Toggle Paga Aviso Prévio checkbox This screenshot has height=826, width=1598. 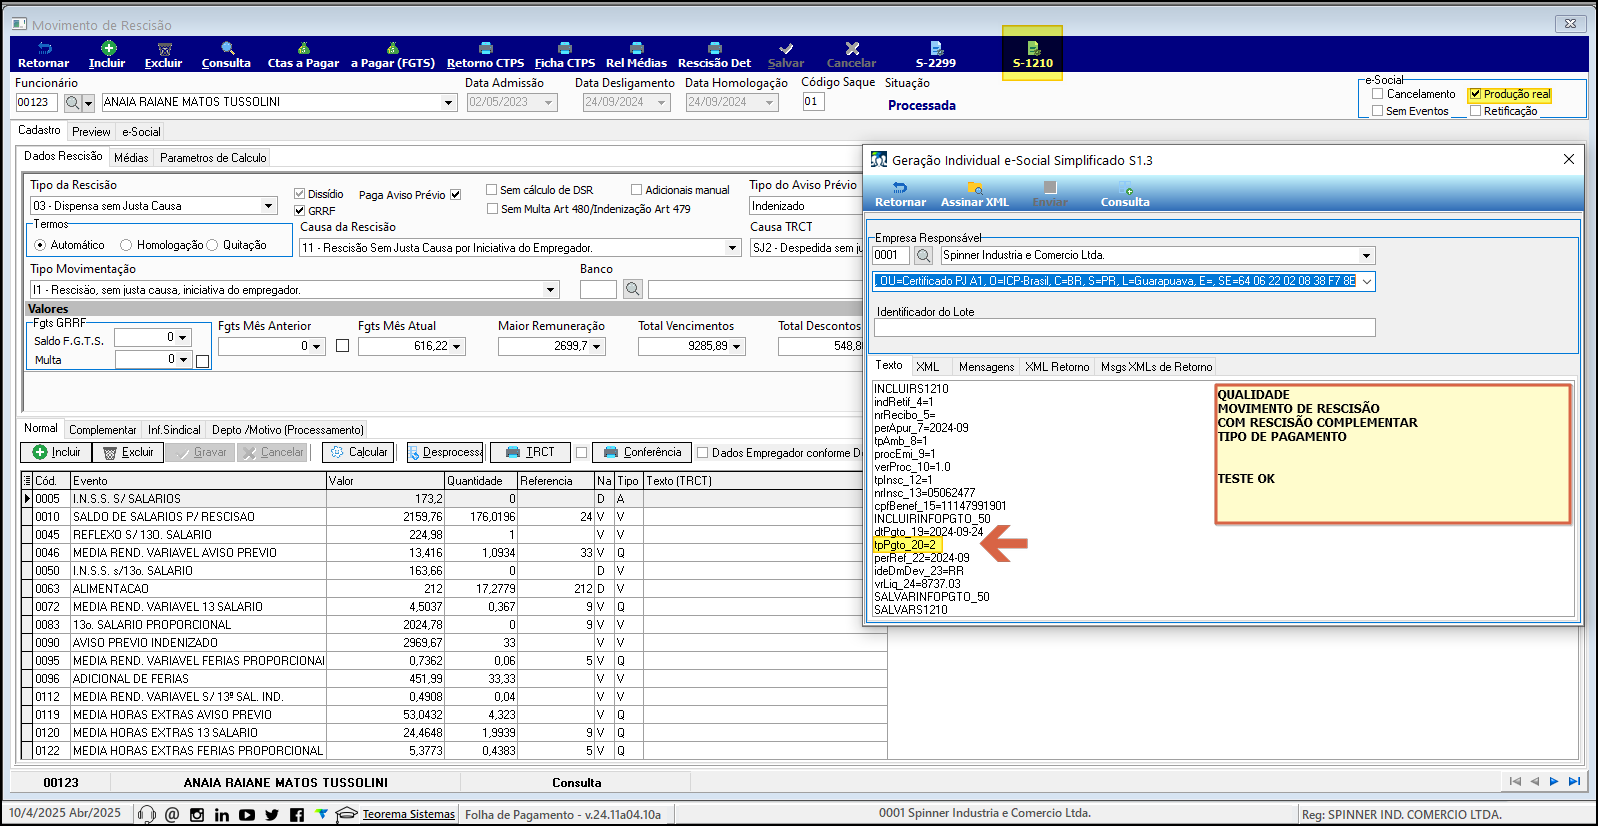[x=455, y=194]
